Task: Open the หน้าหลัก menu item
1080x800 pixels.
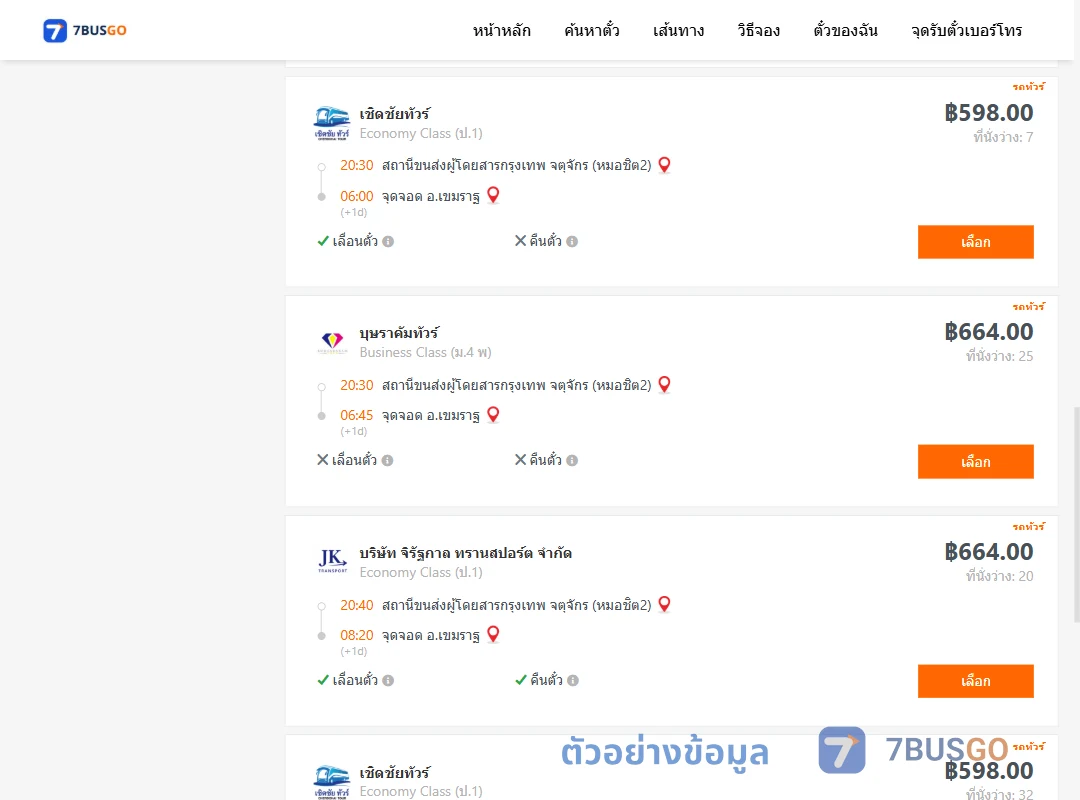Action: [x=501, y=30]
